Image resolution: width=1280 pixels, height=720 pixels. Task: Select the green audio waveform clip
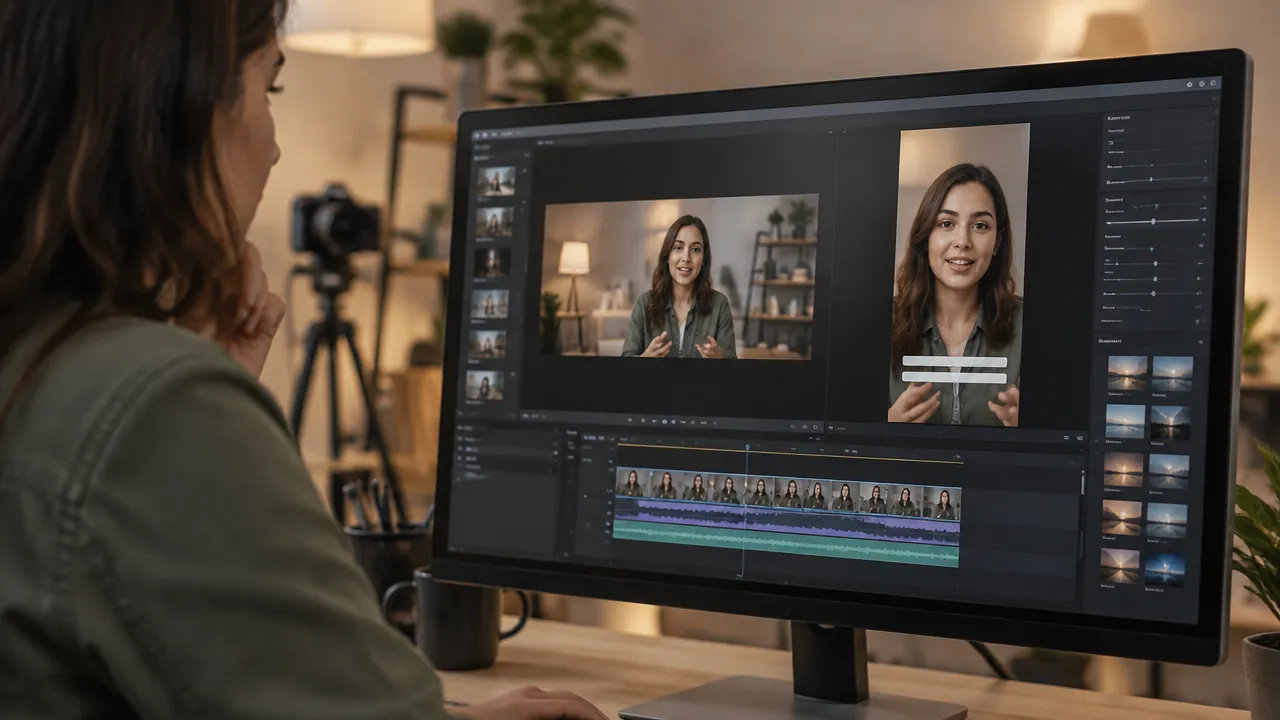786,543
